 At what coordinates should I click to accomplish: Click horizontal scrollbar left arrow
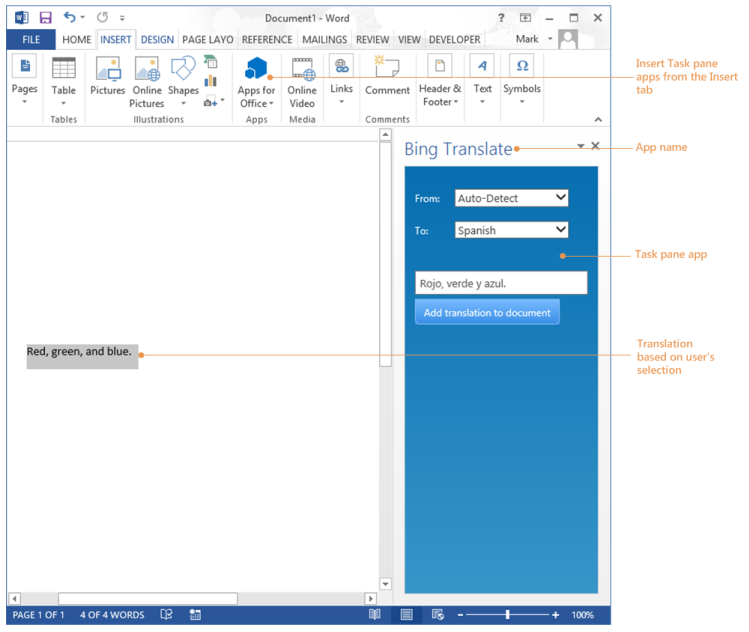click(14, 598)
